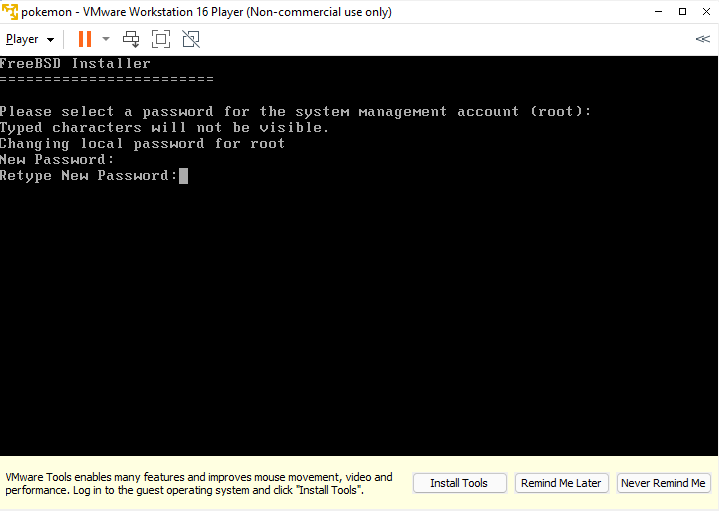Viewport: 719px width, 511px height.
Task: Click the VMware Workstation title bar icon
Action: (x=10, y=12)
